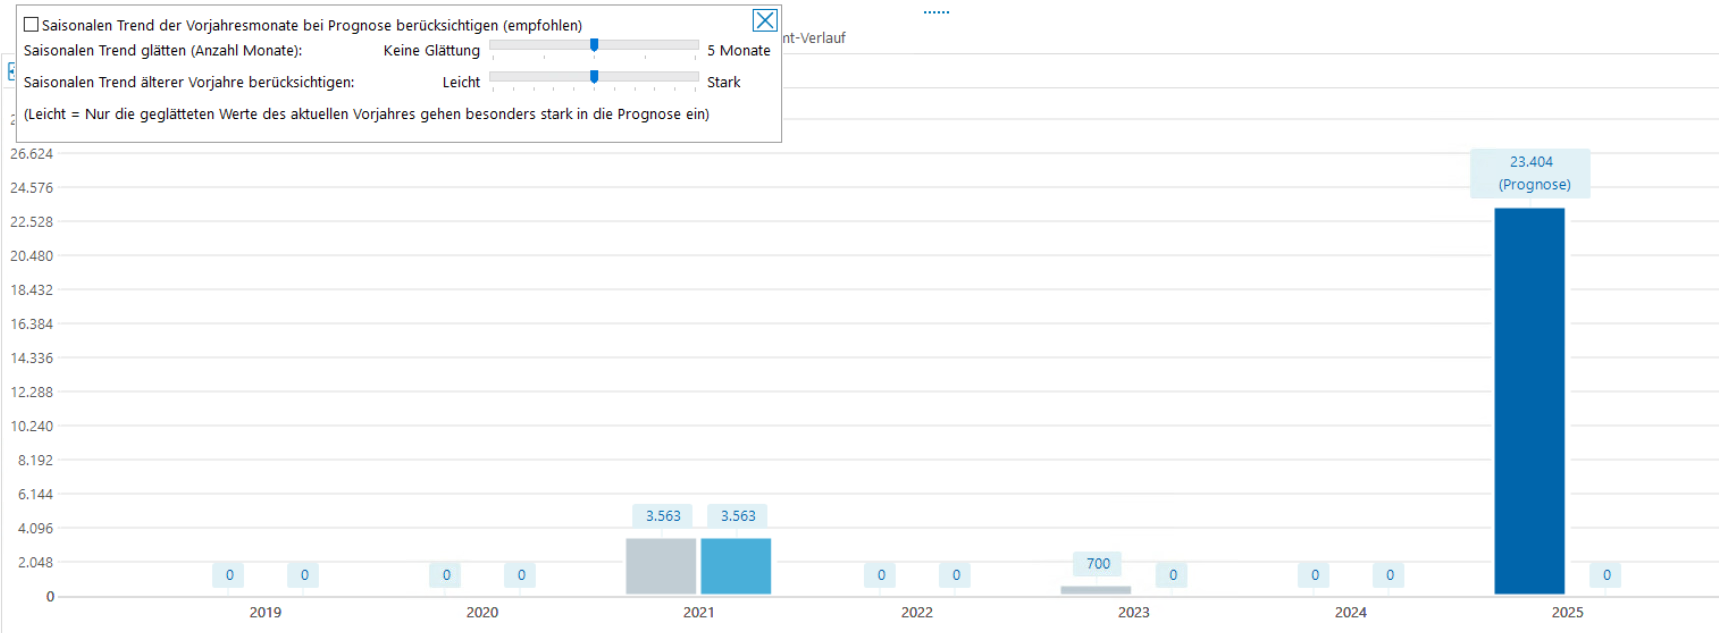Click the dotted grip handle at top
1719x633 pixels.
click(936, 12)
